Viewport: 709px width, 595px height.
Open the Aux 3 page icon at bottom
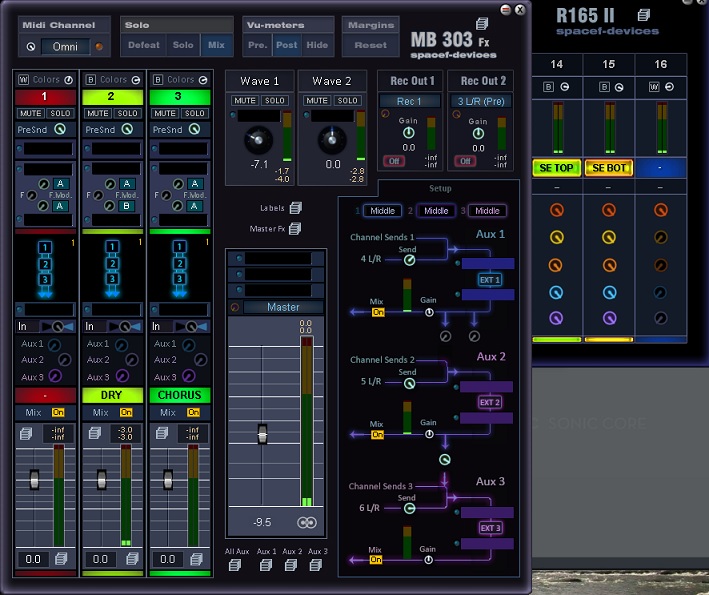pos(317,565)
